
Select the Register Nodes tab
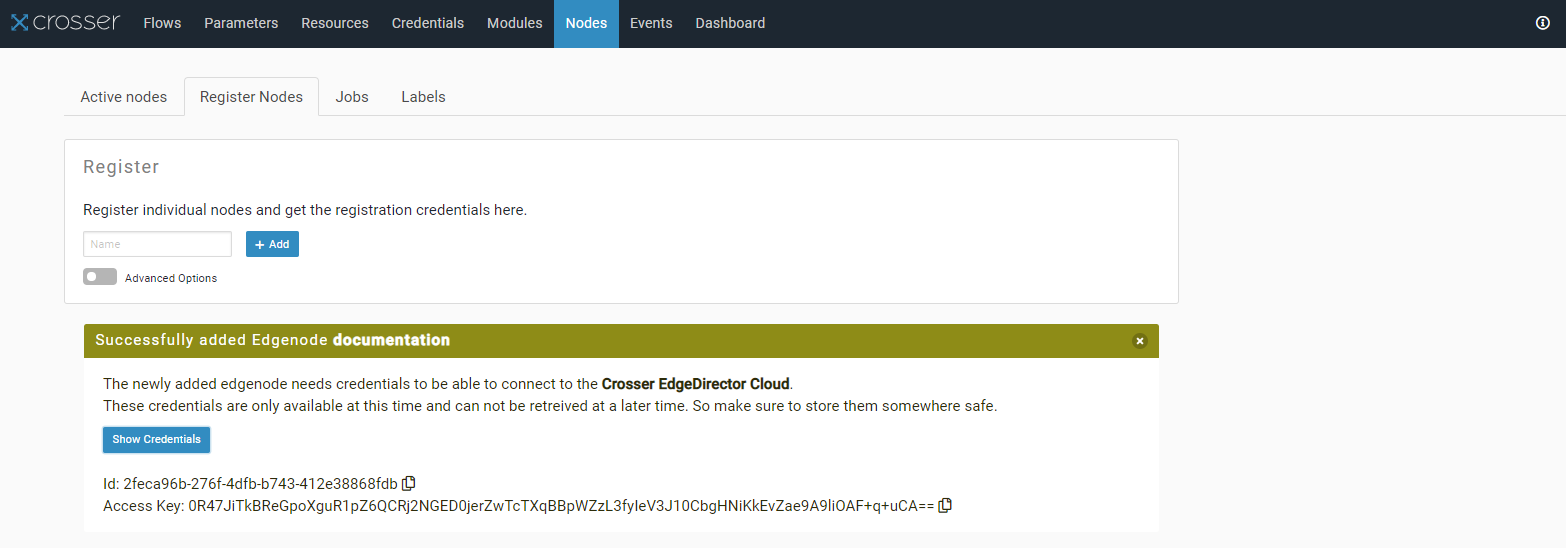(251, 97)
